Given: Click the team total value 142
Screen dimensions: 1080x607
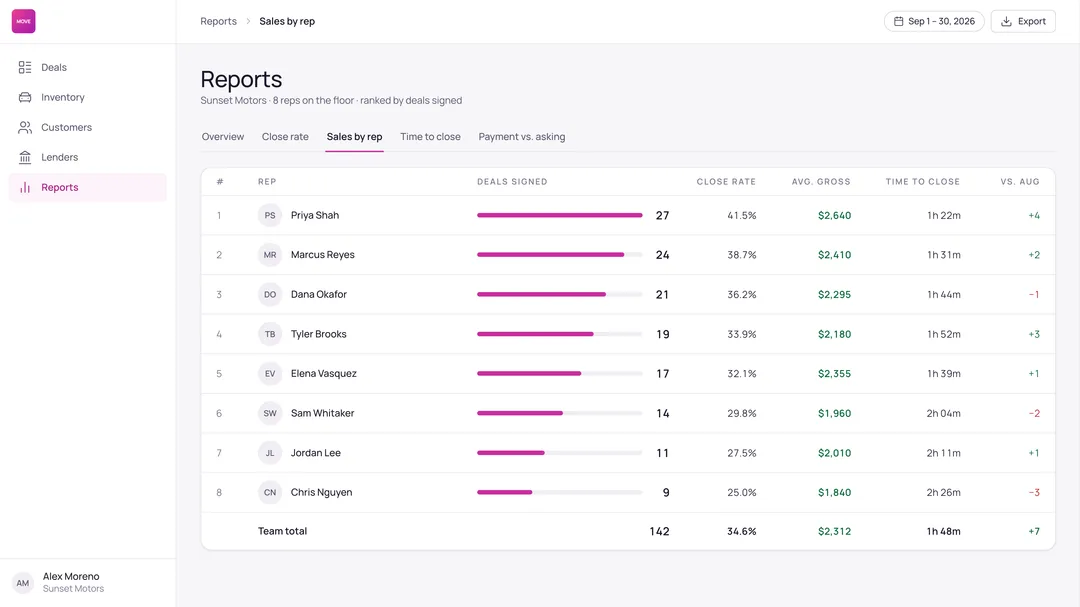Looking at the screenshot, I should coord(659,531).
